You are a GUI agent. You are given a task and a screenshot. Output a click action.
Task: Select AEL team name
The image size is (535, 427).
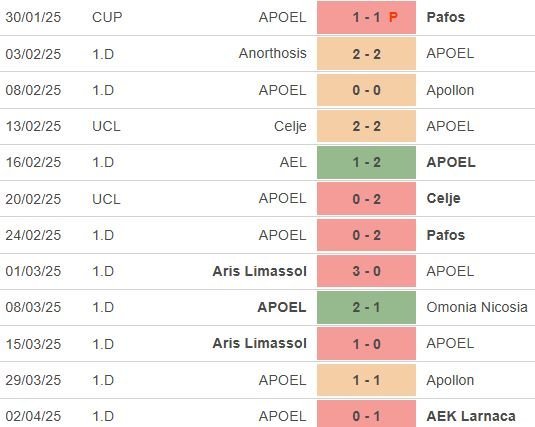click(x=293, y=162)
